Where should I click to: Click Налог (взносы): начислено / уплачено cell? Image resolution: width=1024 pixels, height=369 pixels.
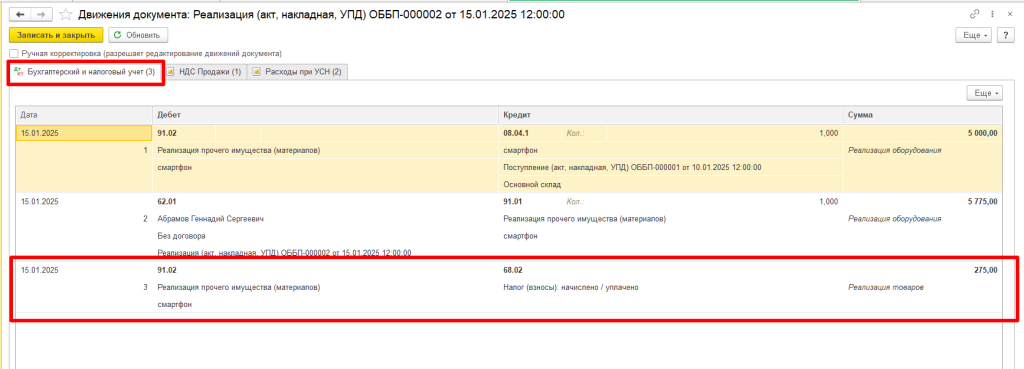coord(570,287)
